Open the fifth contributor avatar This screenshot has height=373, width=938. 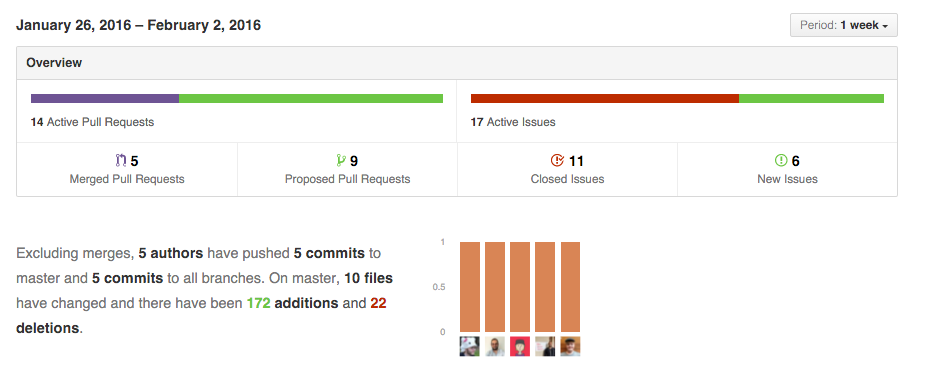tap(570, 347)
